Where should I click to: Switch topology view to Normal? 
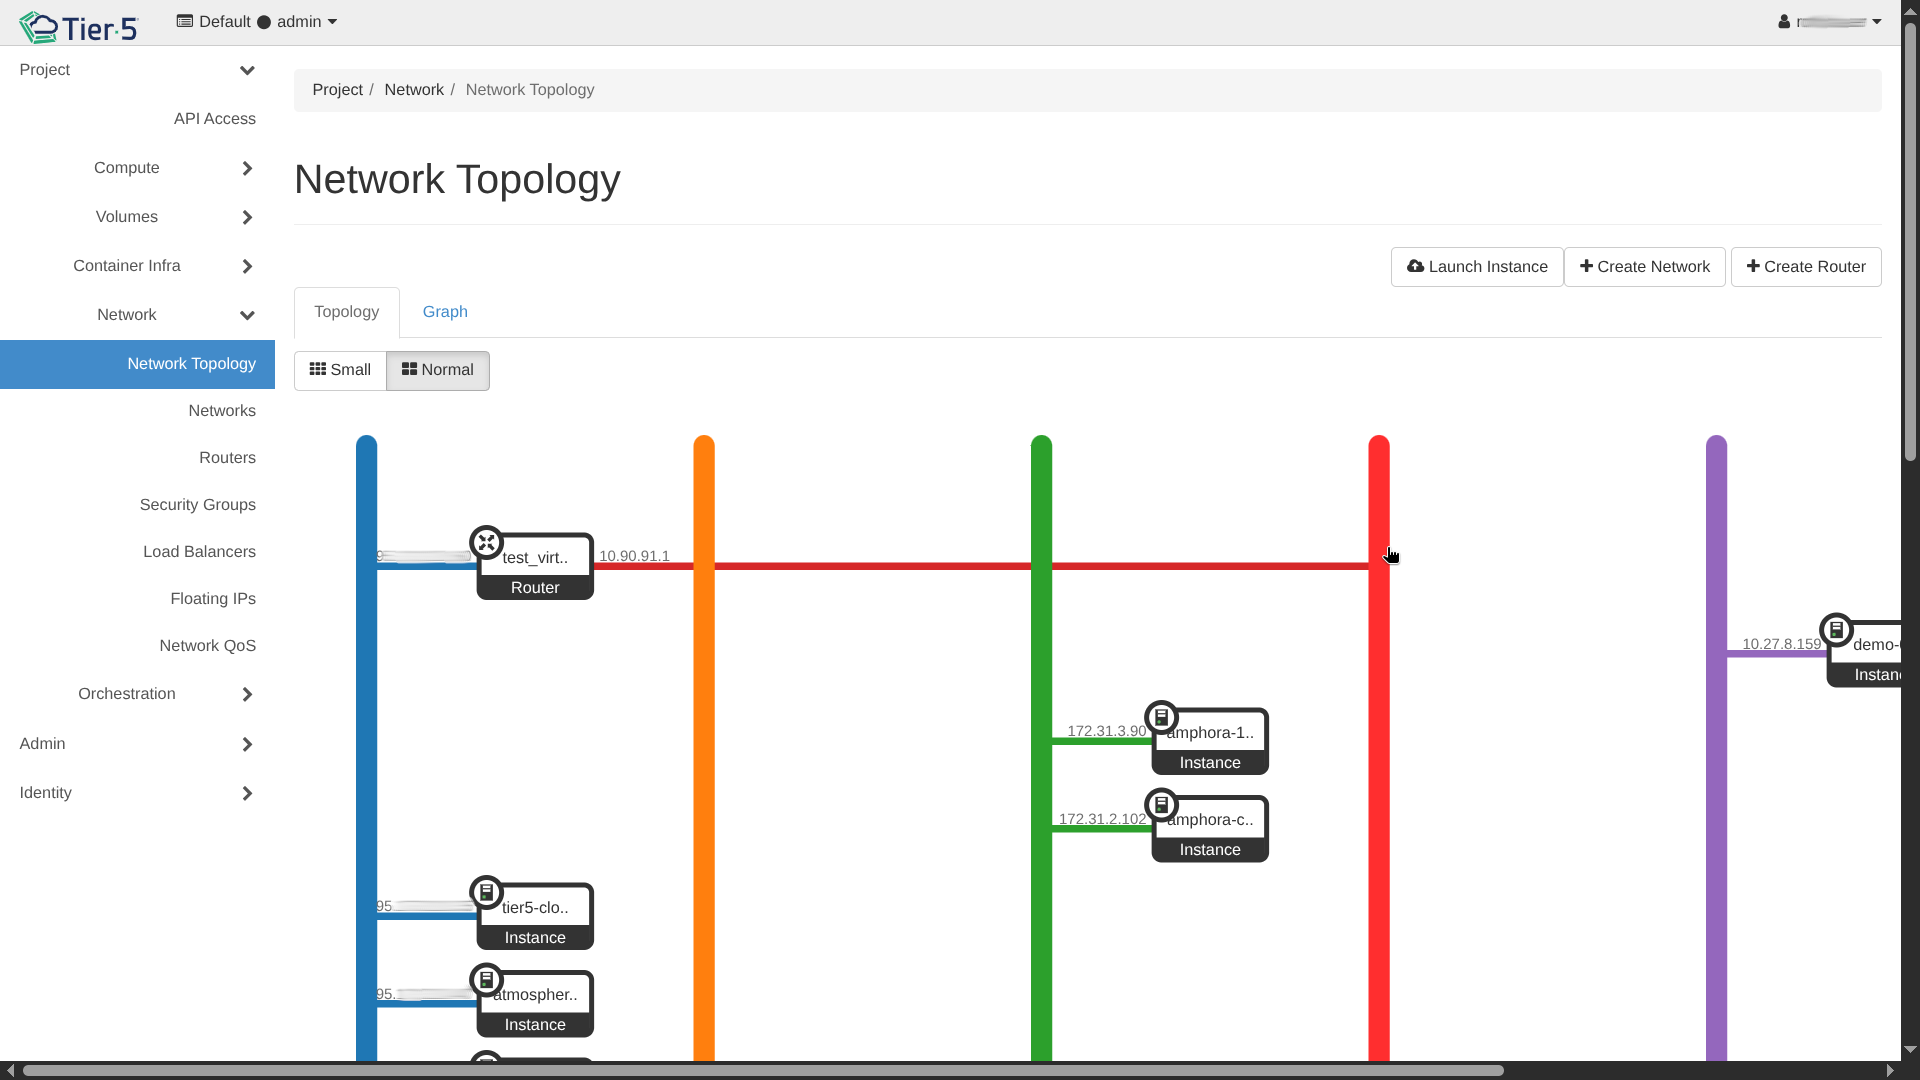coord(437,370)
